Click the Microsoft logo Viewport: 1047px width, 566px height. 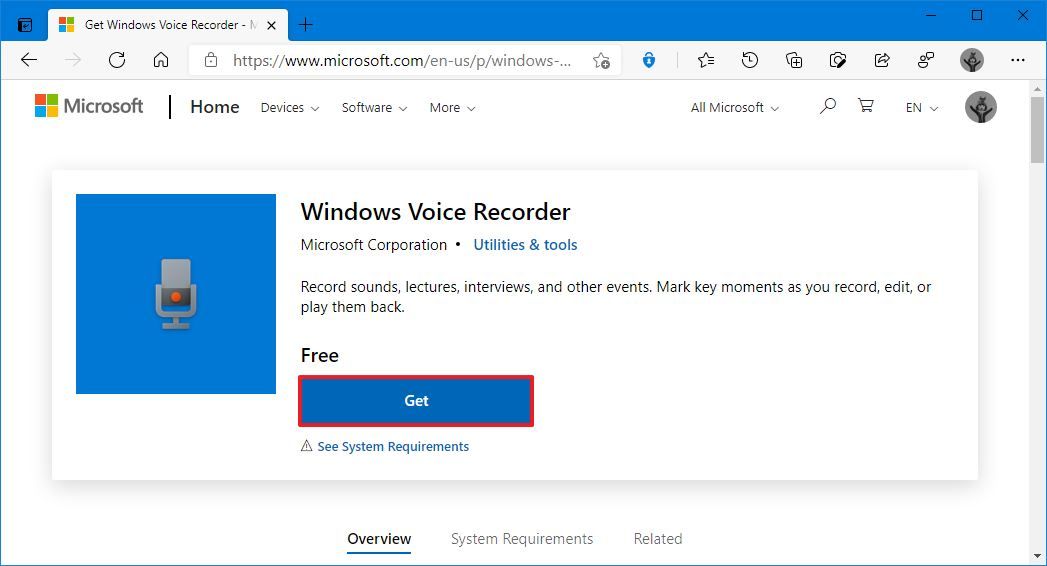pos(89,105)
